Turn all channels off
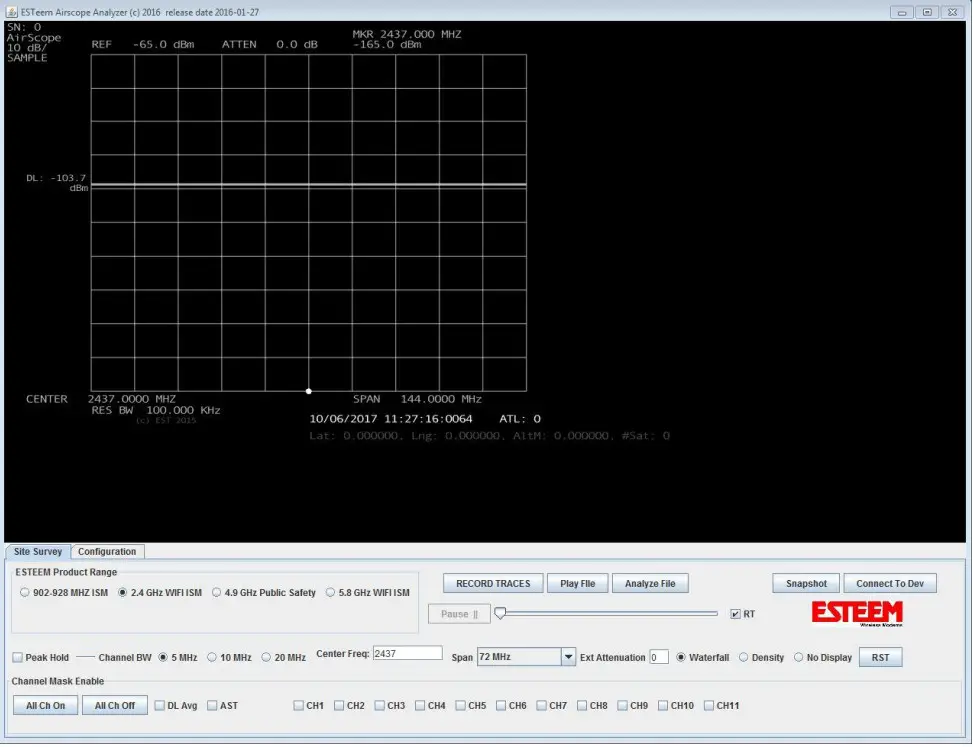The width and height of the screenshot is (973, 747). pos(114,705)
